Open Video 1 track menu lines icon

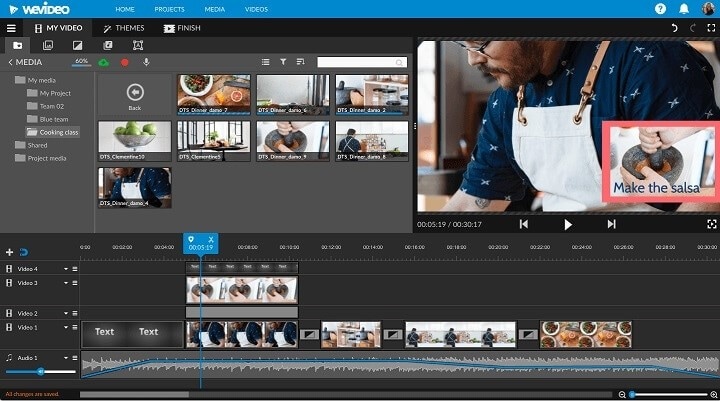tap(75, 328)
